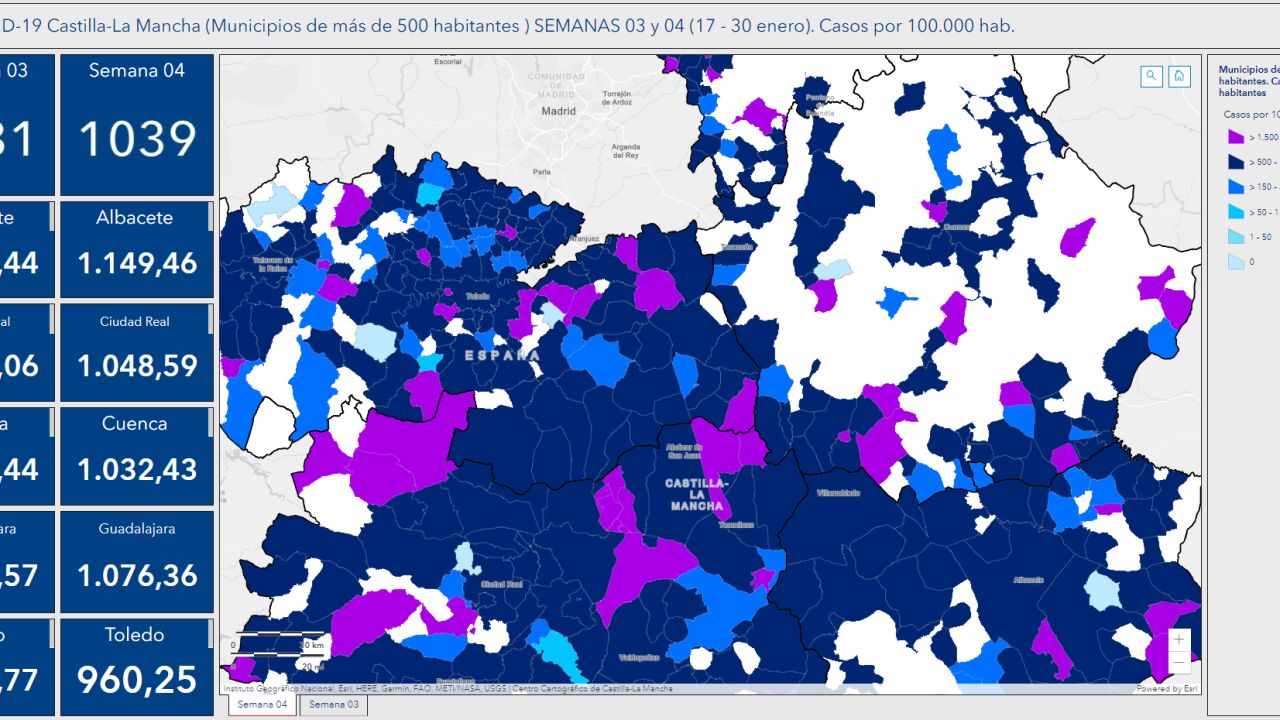The height and width of the screenshot is (720, 1280).
Task: Click the purple >1.500 legend swatch
Action: pos(1236,137)
